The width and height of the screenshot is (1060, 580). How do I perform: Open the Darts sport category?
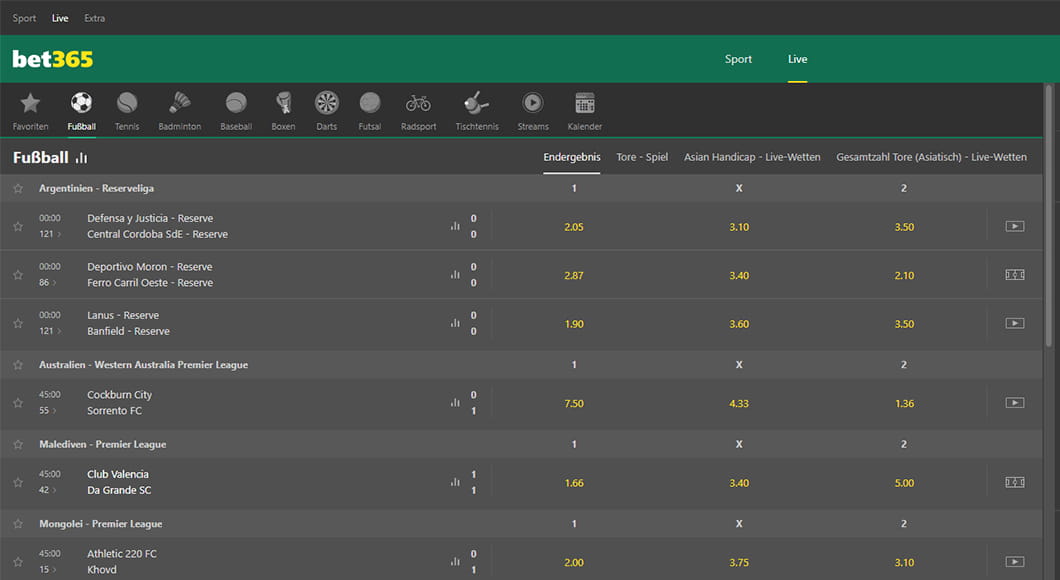click(x=327, y=103)
